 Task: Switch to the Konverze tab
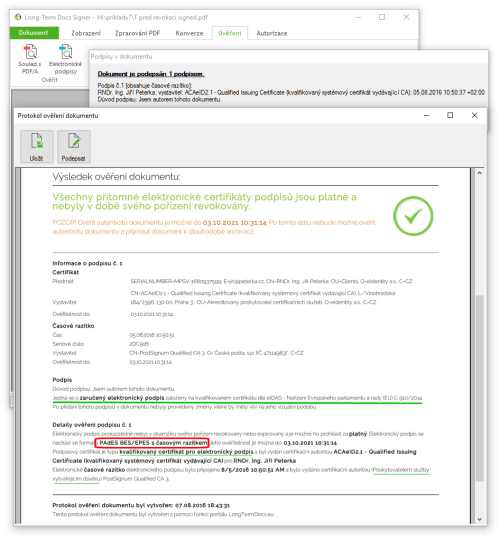pos(189,33)
